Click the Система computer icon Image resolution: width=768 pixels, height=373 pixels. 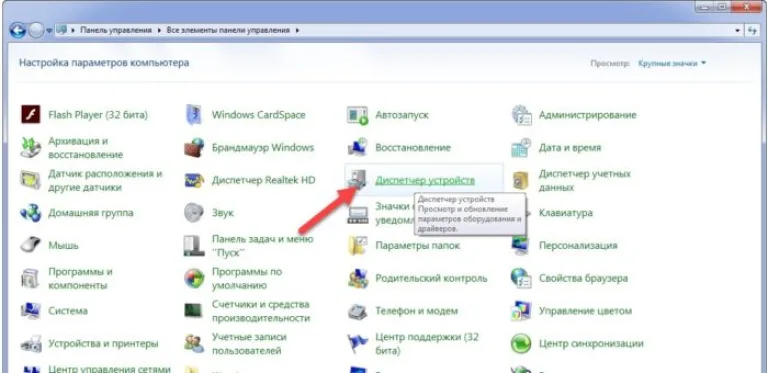click(30, 311)
